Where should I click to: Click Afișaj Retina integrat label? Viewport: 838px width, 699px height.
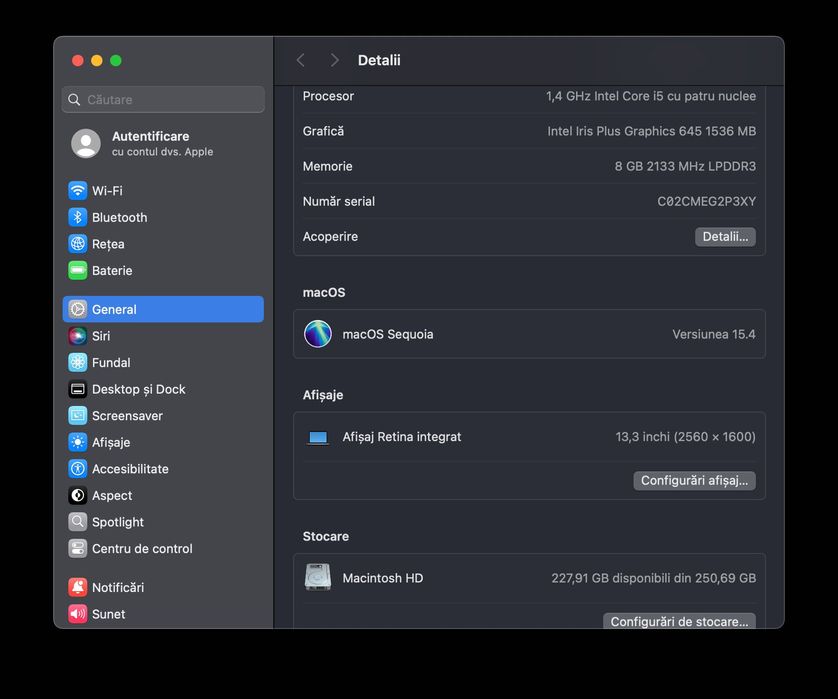[402, 437]
